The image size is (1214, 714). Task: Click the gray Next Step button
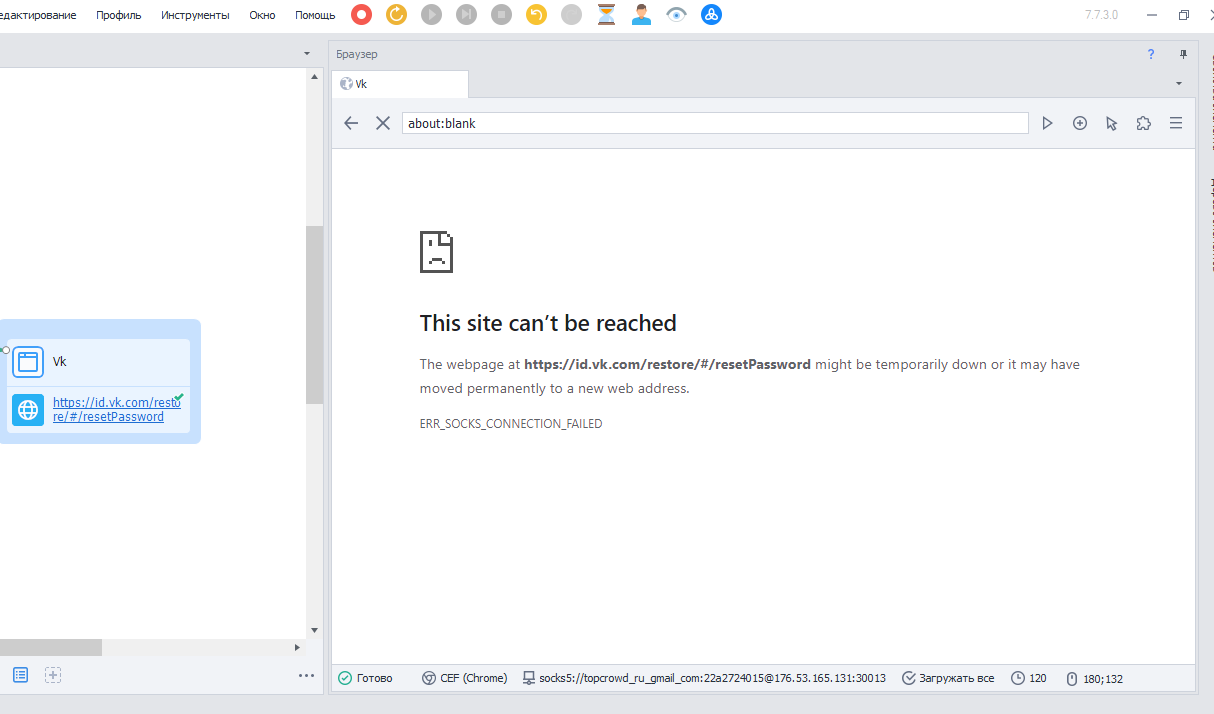click(467, 14)
